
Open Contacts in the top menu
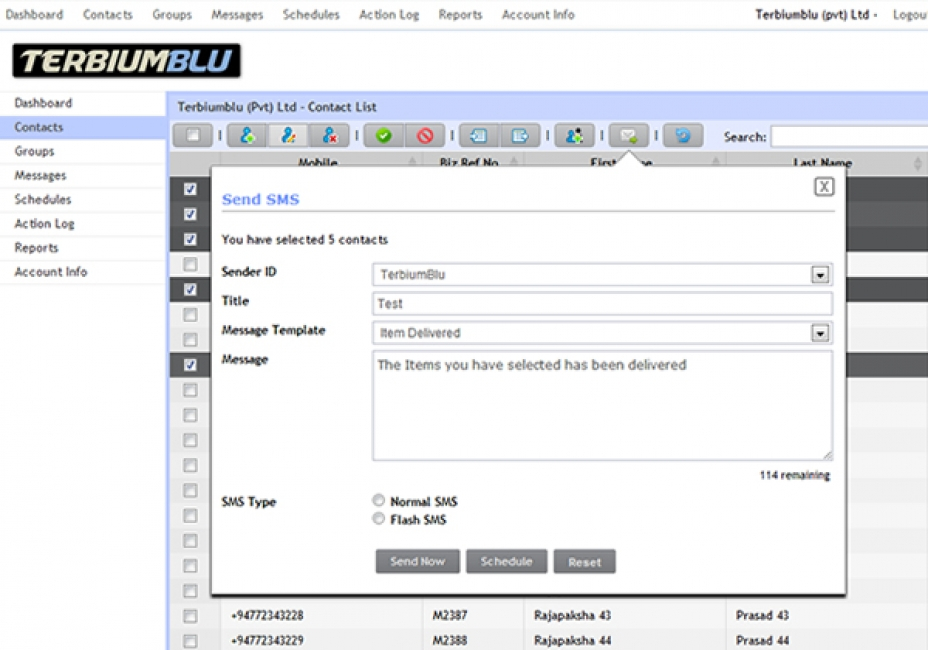[108, 14]
